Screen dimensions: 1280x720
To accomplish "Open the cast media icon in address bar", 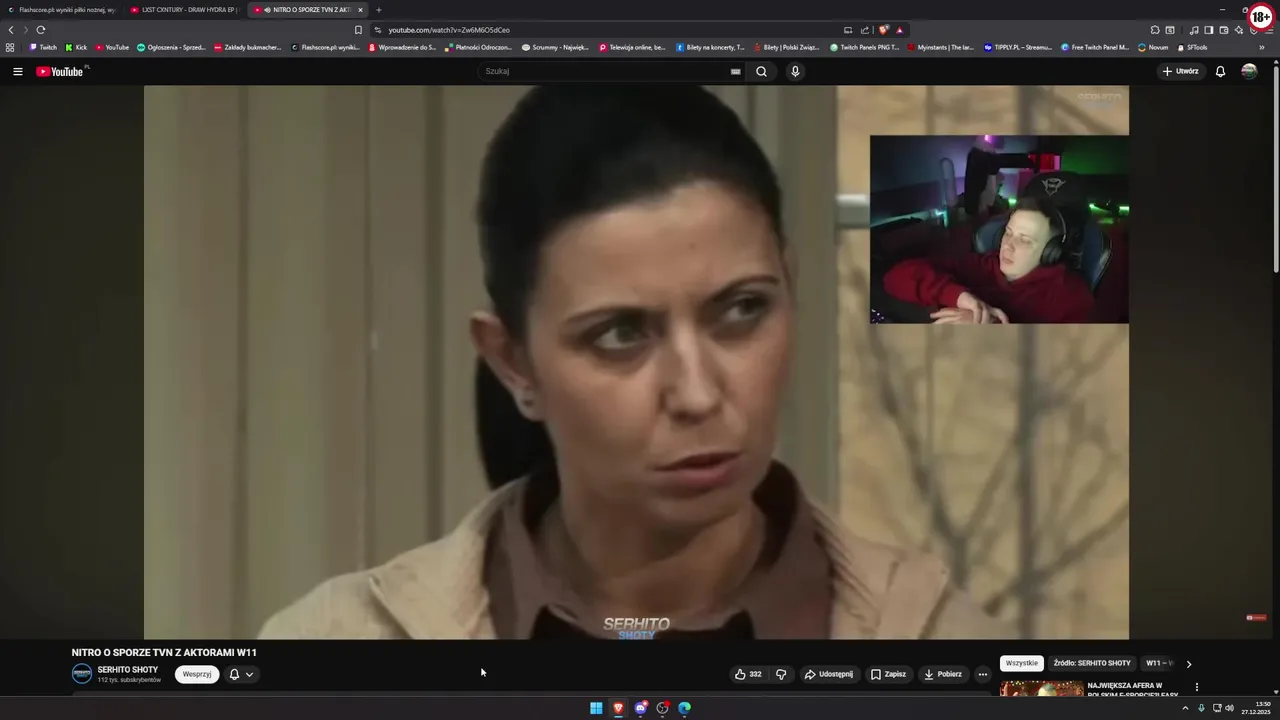I will (848, 30).
